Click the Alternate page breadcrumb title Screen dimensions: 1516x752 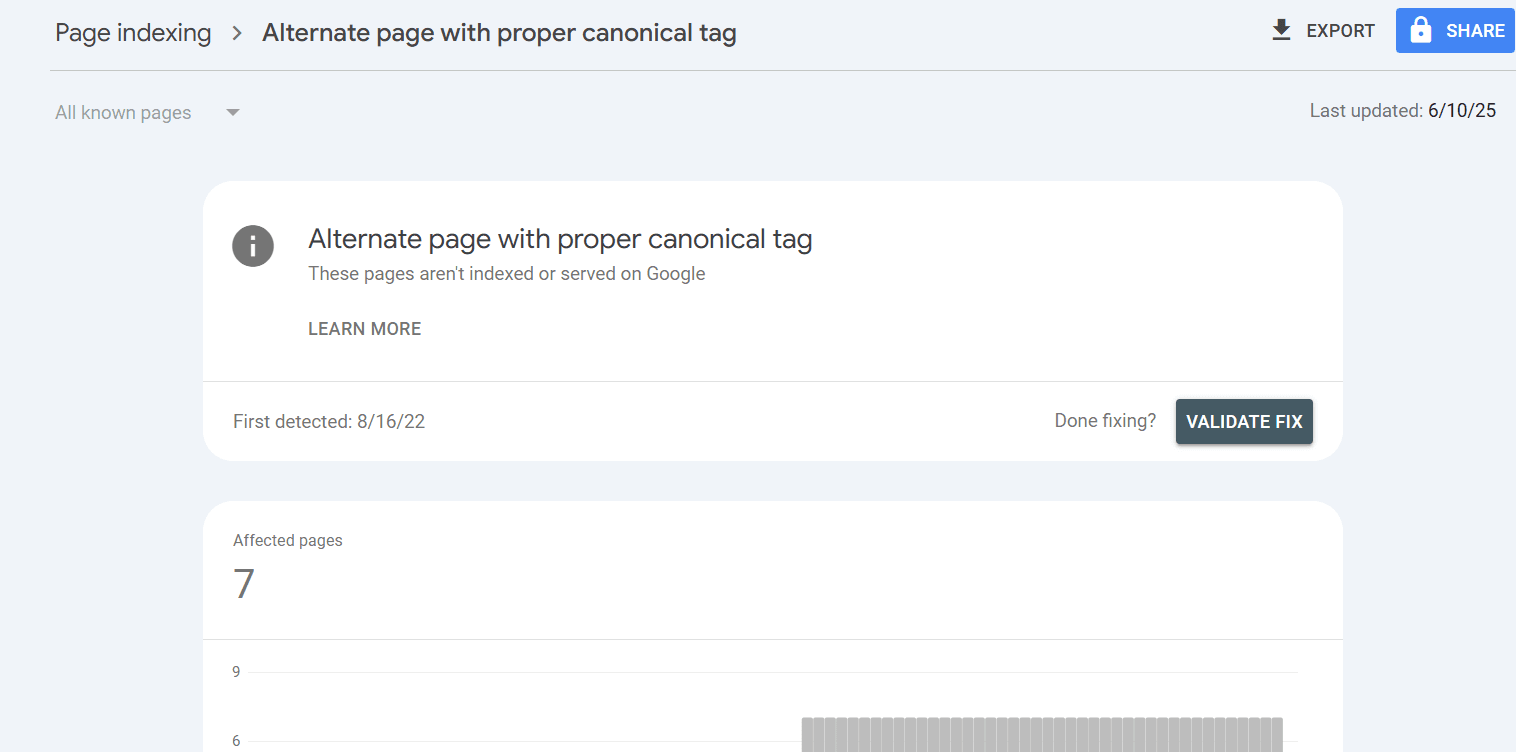[x=498, y=32]
